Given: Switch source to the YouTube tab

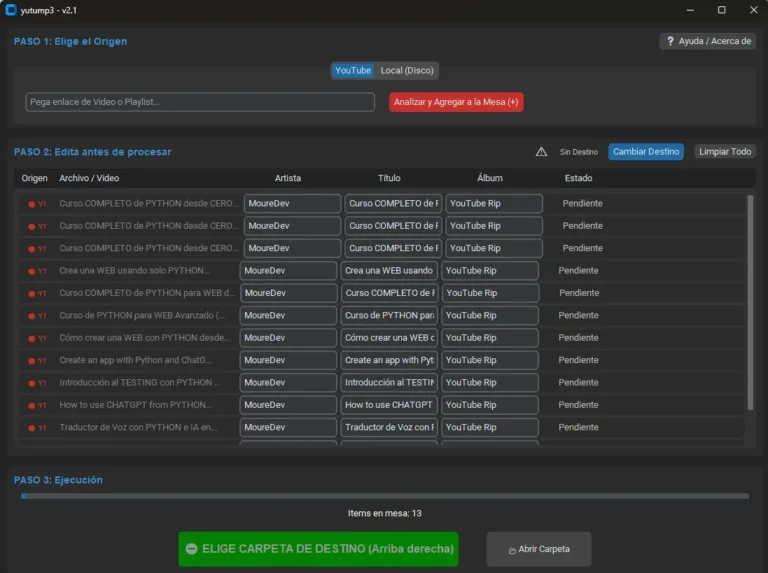Looking at the screenshot, I should (x=352, y=71).
